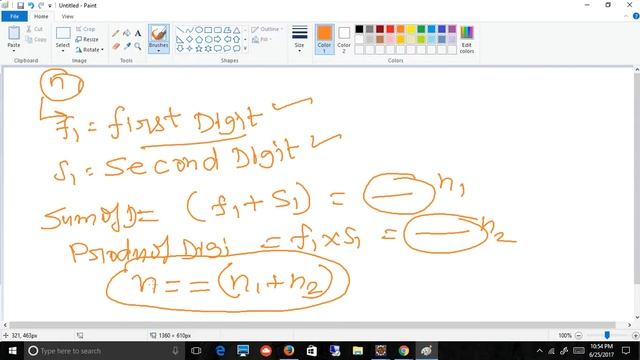Click the Redo arrow in title bar
Image resolution: width=640 pixels, height=360 pixels.
41,5
